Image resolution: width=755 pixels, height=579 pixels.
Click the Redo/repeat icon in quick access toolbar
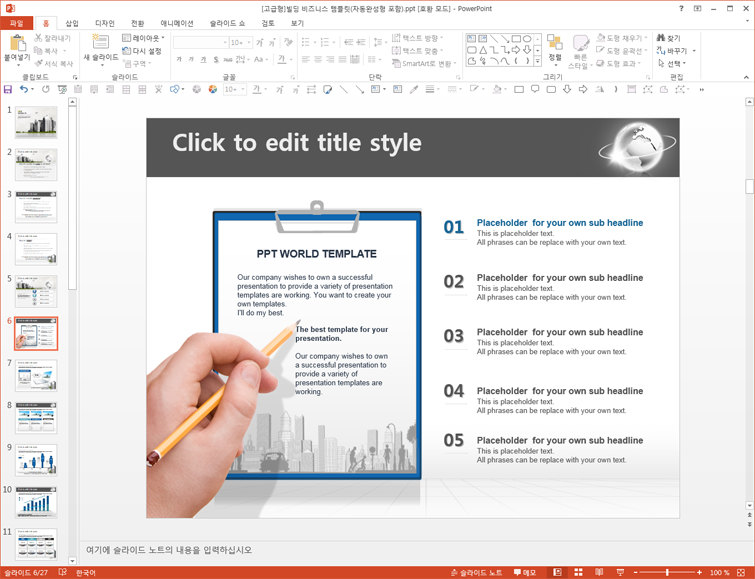tap(46, 89)
